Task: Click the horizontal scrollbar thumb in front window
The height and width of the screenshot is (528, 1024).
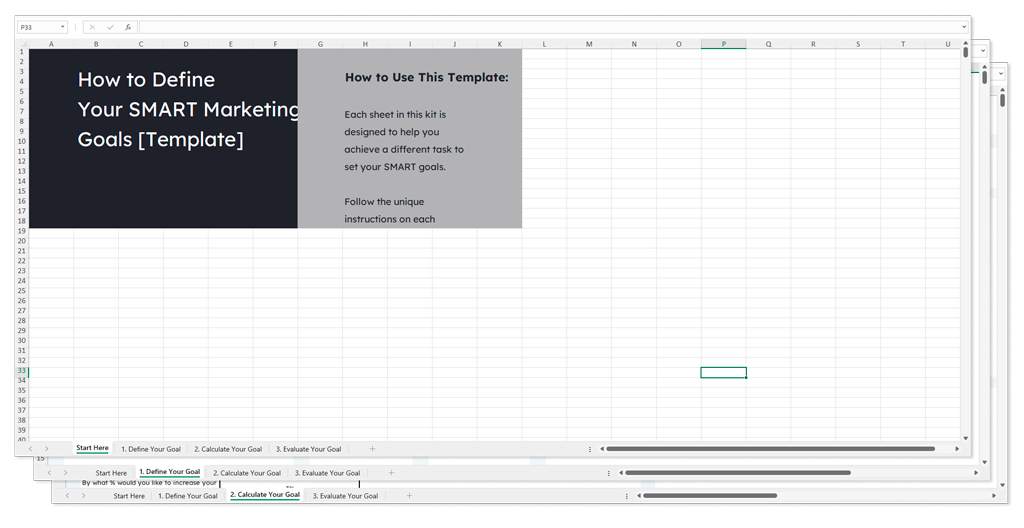Action: (x=771, y=449)
